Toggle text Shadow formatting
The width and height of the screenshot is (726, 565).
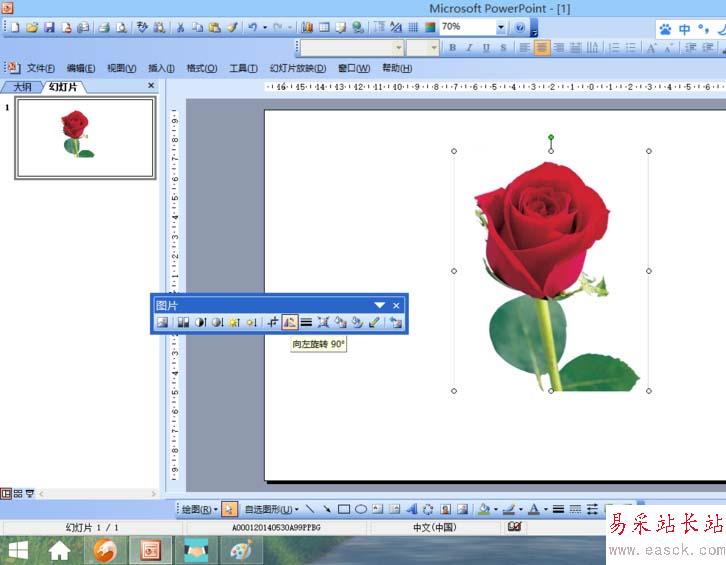[503, 47]
